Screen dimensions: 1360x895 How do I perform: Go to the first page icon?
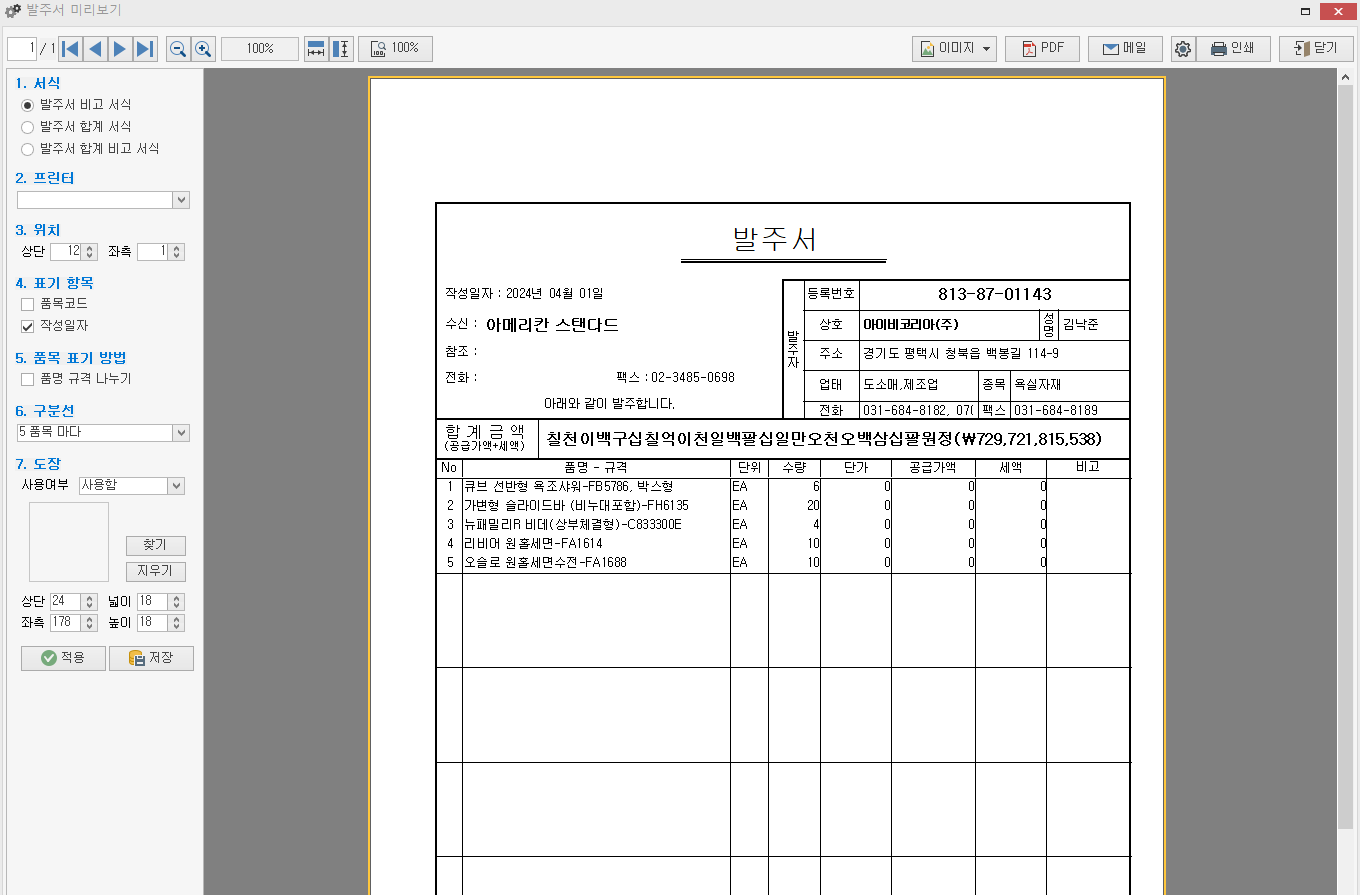point(70,49)
